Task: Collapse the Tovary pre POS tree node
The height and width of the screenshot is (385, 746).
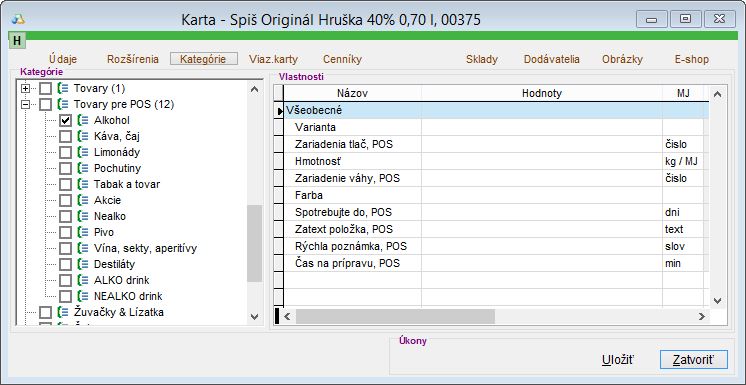Action: click(x=26, y=104)
